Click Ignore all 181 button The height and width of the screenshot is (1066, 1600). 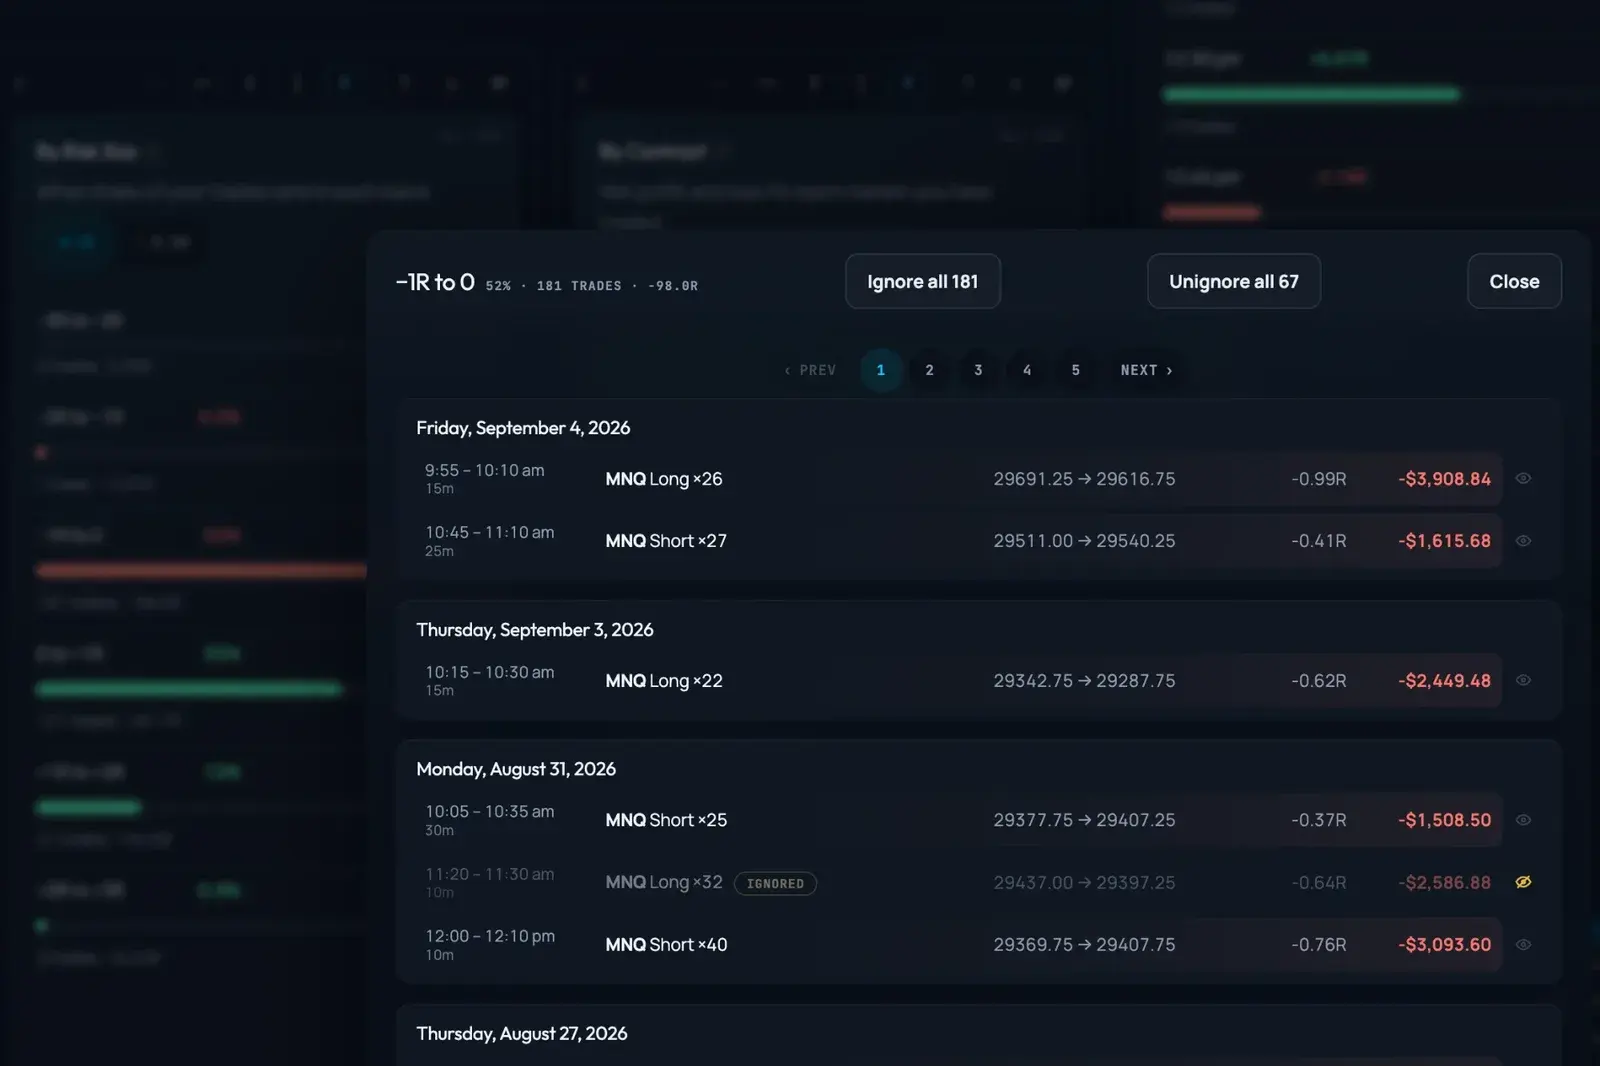click(923, 282)
